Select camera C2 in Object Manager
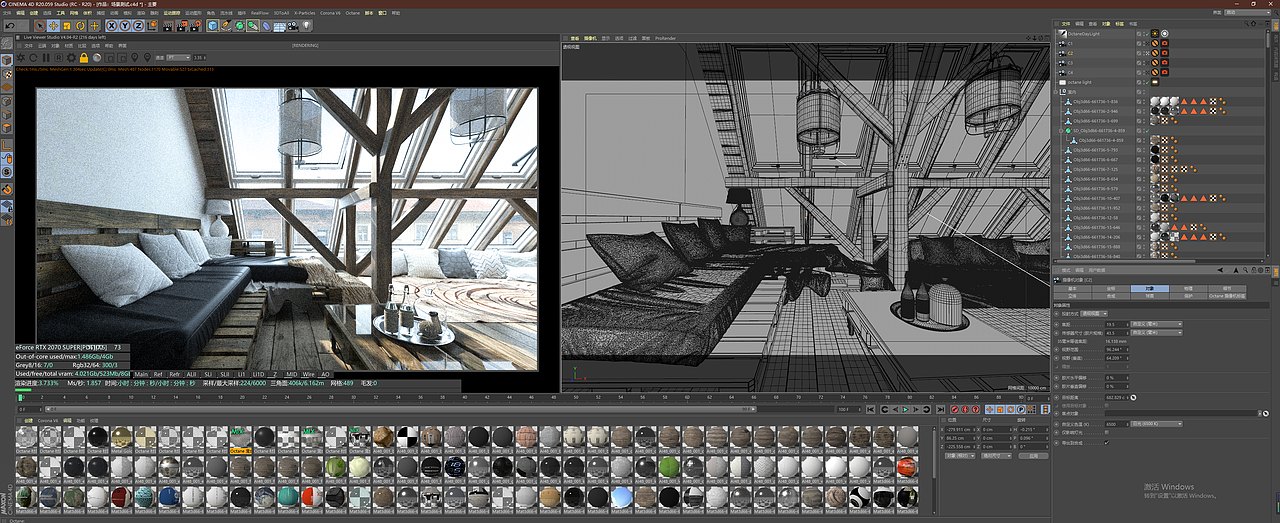 (x=1070, y=53)
